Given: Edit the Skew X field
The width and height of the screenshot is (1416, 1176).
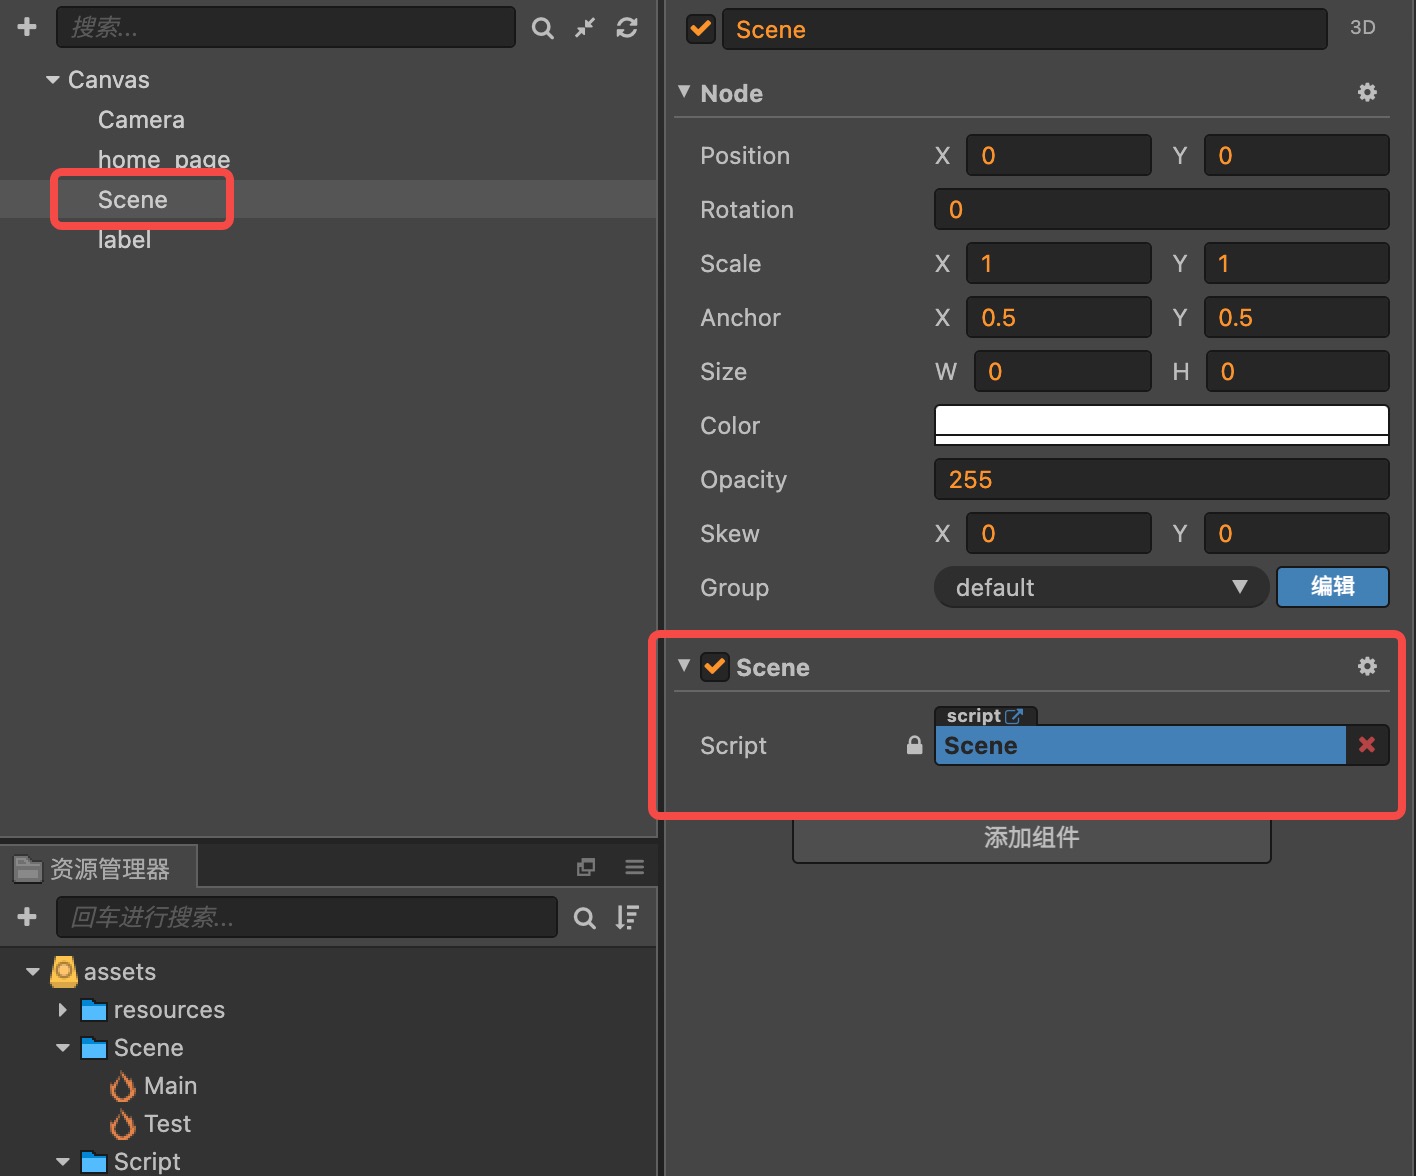Looking at the screenshot, I should [x=1059, y=533].
